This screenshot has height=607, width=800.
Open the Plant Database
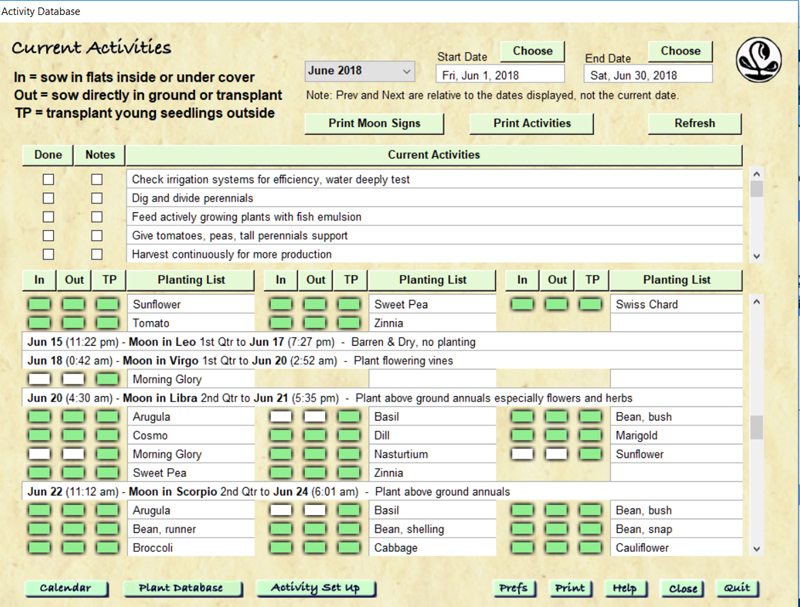(182, 588)
